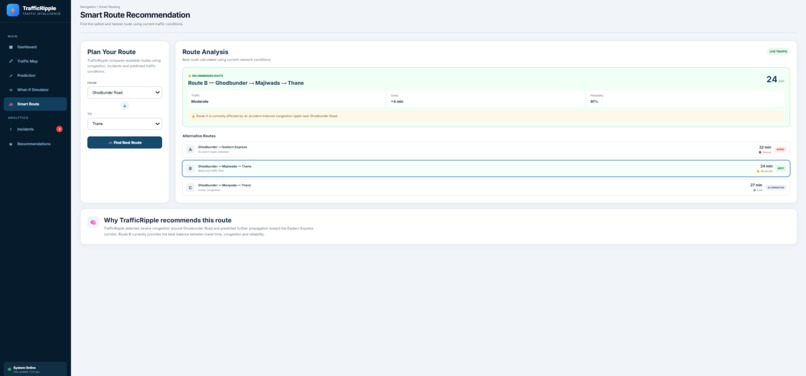Select Smart Route in sidebar
Screen dimensions: 806x376
pos(35,104)
